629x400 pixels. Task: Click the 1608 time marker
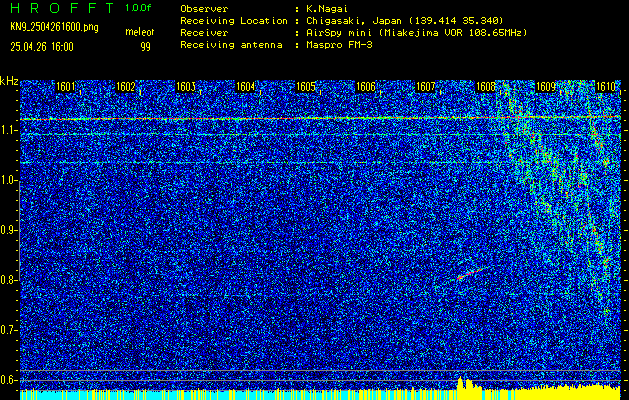485,87
